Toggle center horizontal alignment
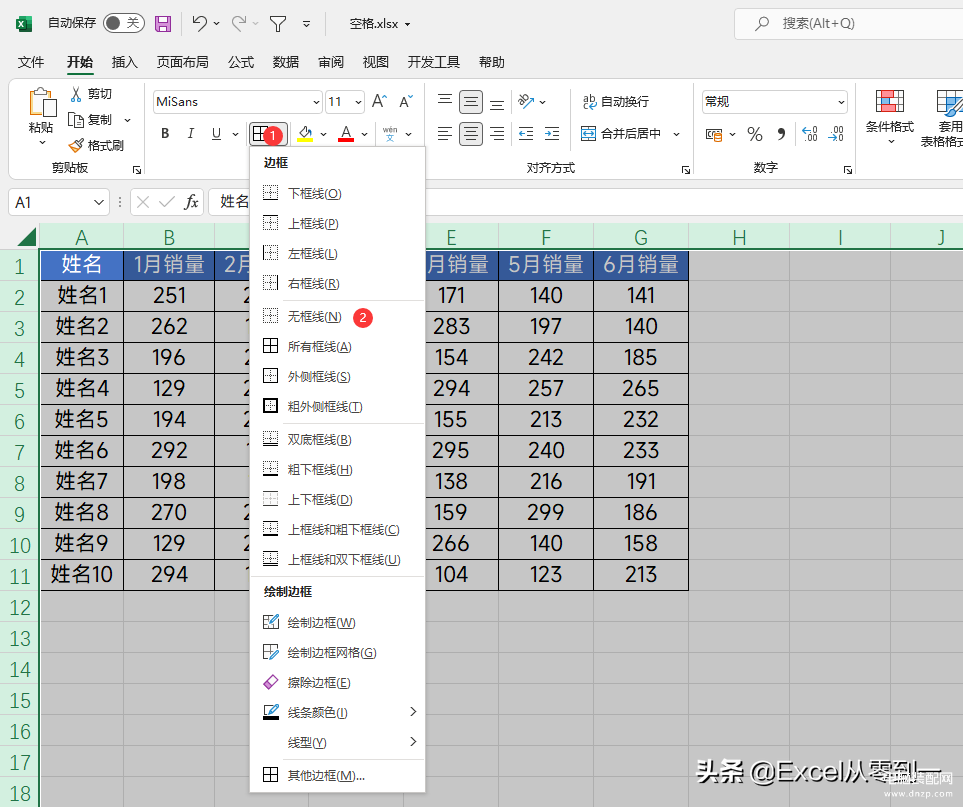 click(x=471, y=133)
